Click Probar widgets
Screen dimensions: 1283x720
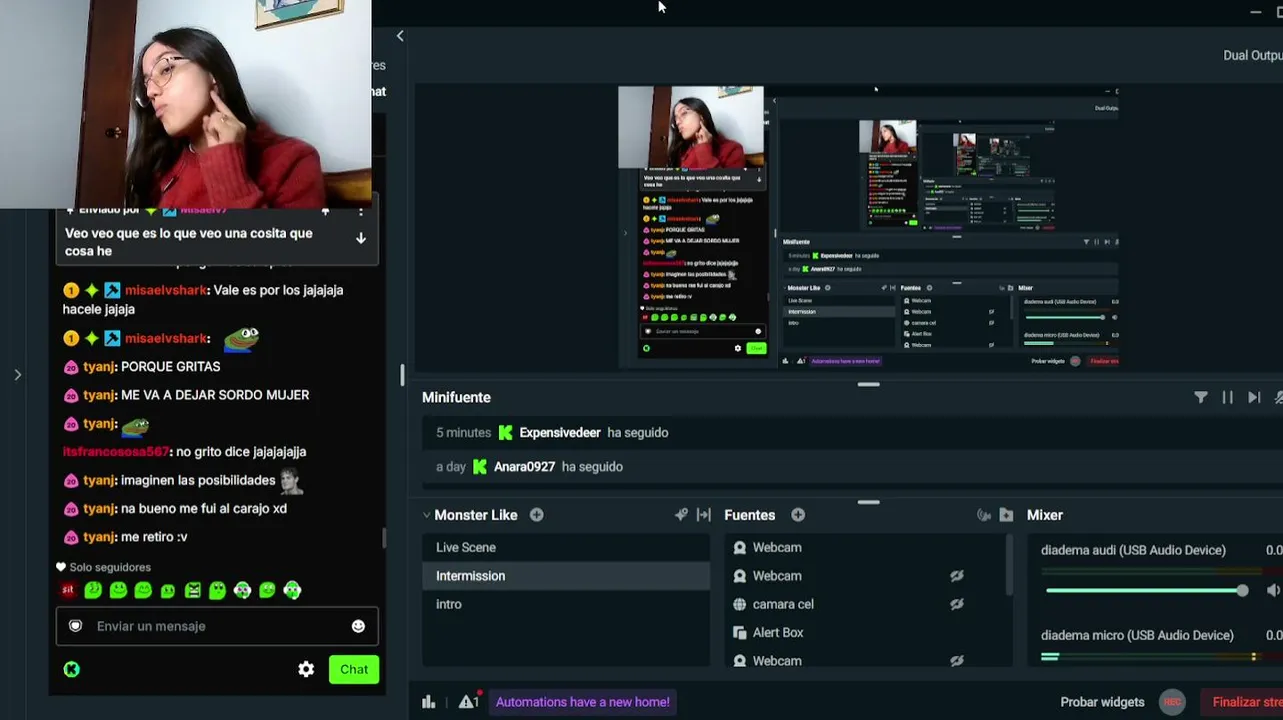click(1102, 702)
